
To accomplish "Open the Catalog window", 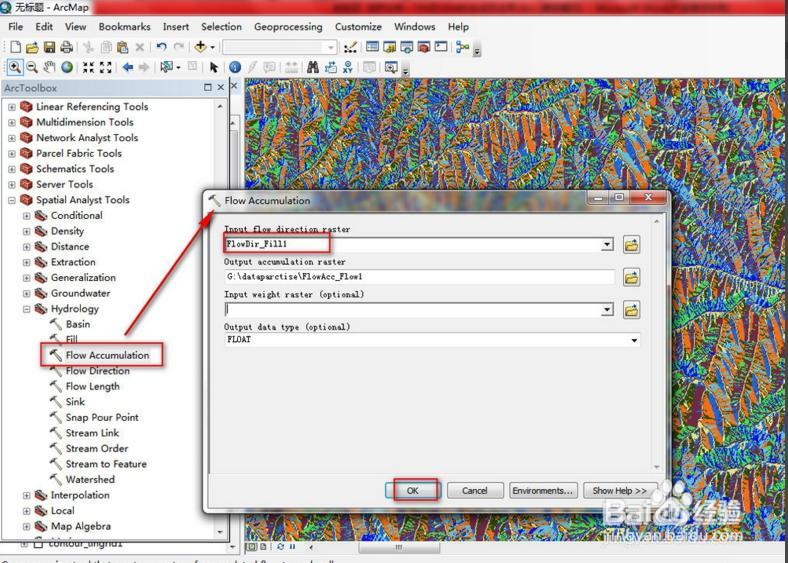I will point(389,47).
